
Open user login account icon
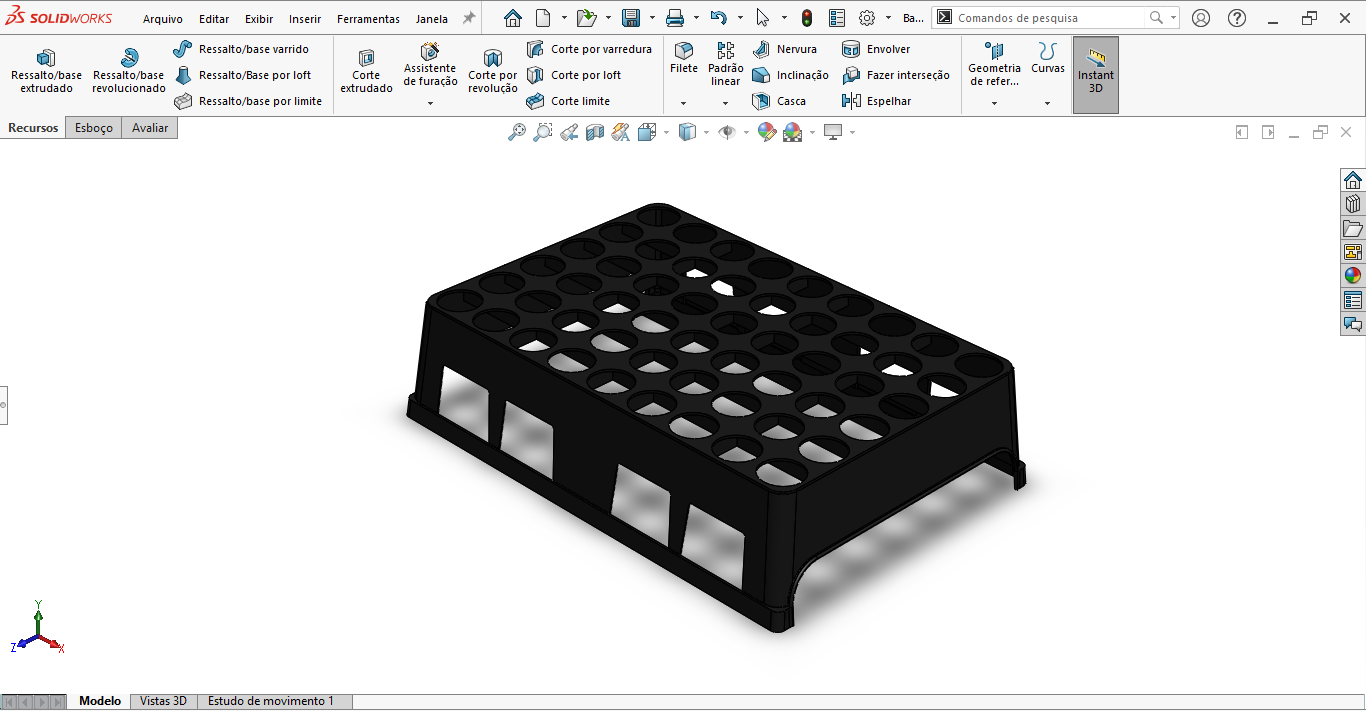click(x=1201, y=18)
